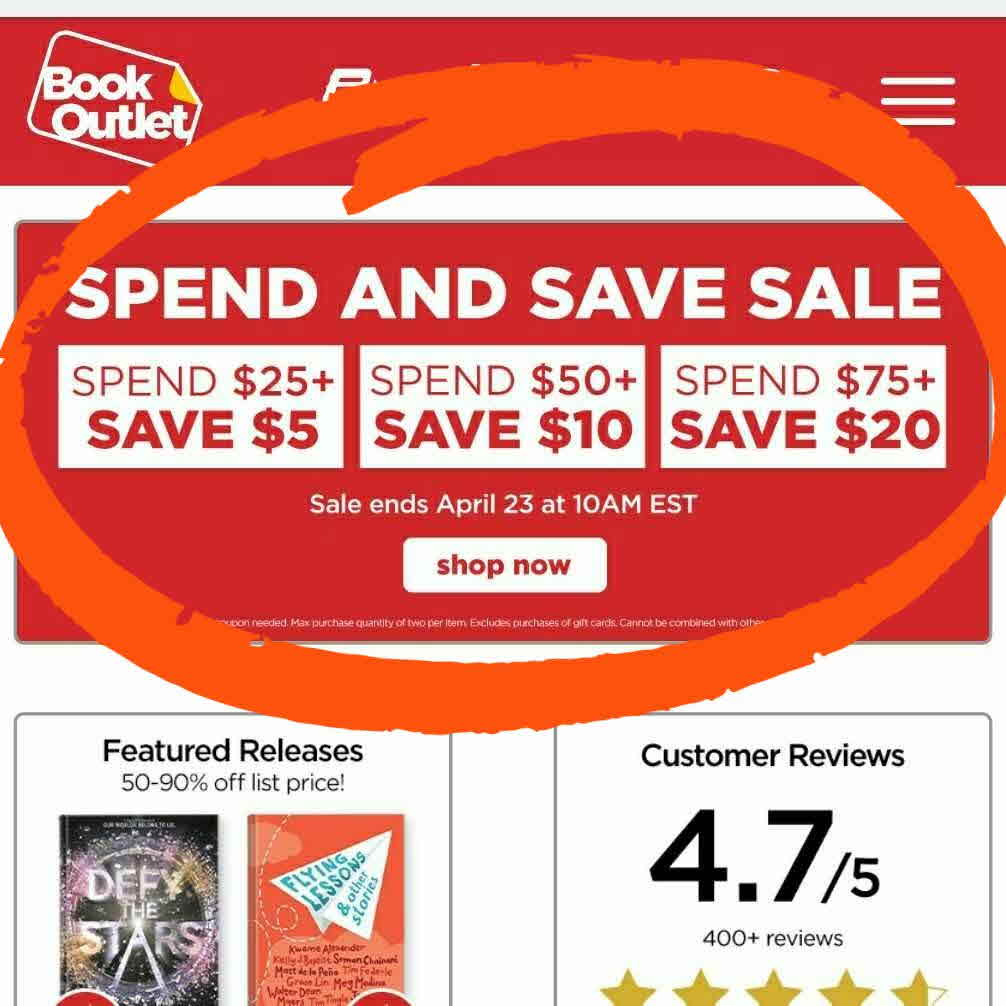Image resolution: width=1006 pixels, height=1006 pixels.
Task: Click the red badge under Defy the Stars
Action: click(x=90, y=998)
